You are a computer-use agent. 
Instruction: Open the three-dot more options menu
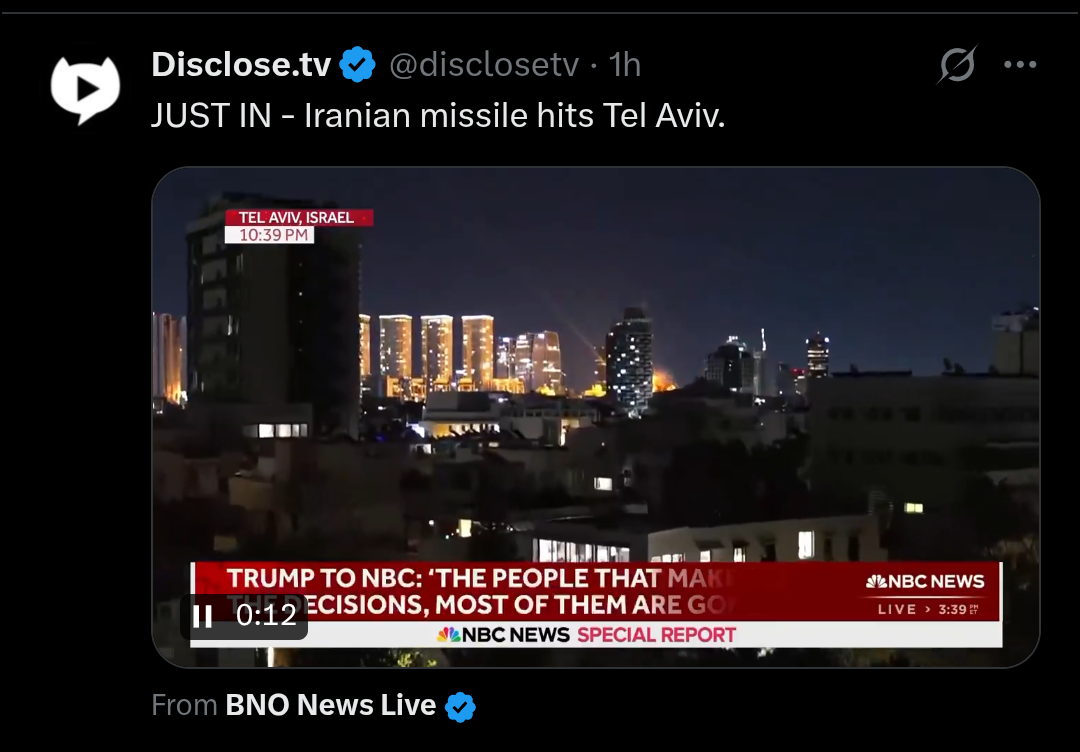(x=1019, y=64)
